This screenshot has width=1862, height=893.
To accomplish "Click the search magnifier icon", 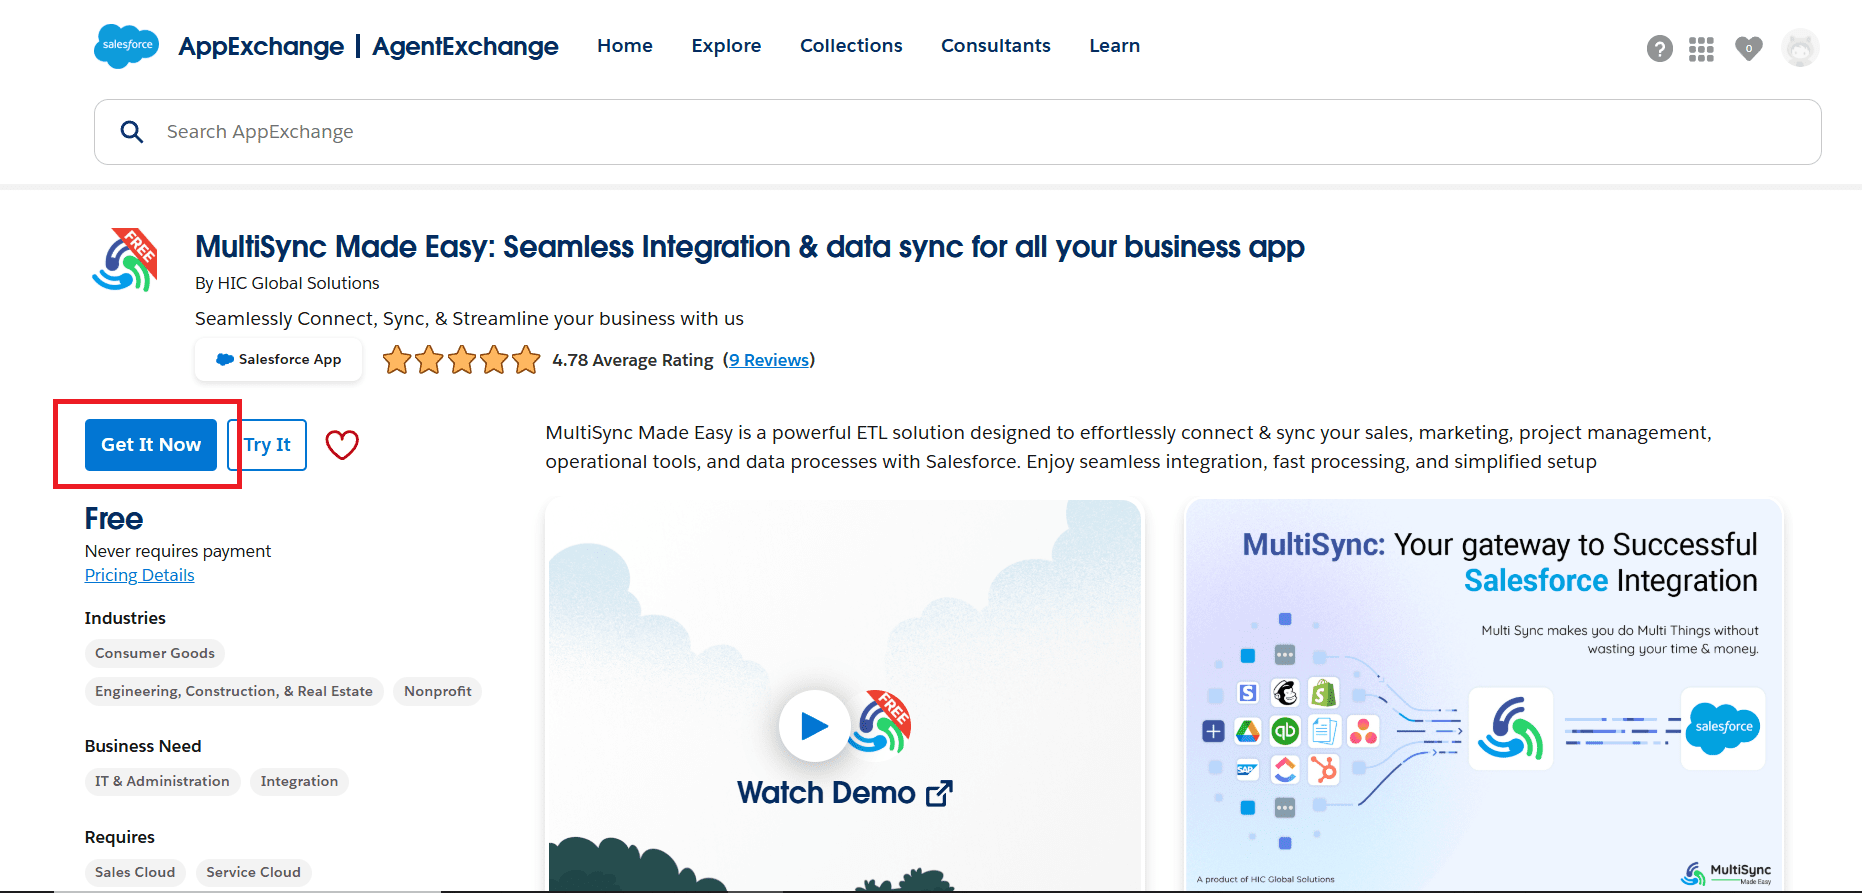I will (132, 132).
